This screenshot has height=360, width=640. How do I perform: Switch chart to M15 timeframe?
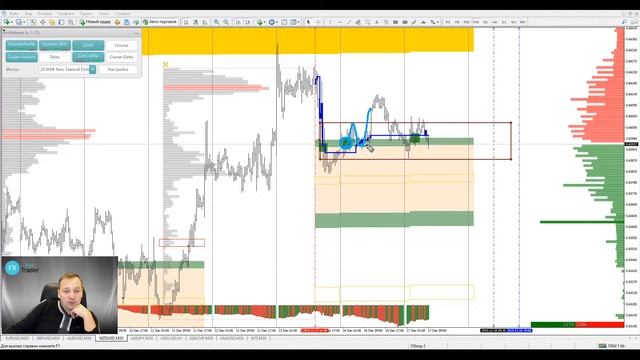[467, 22]
